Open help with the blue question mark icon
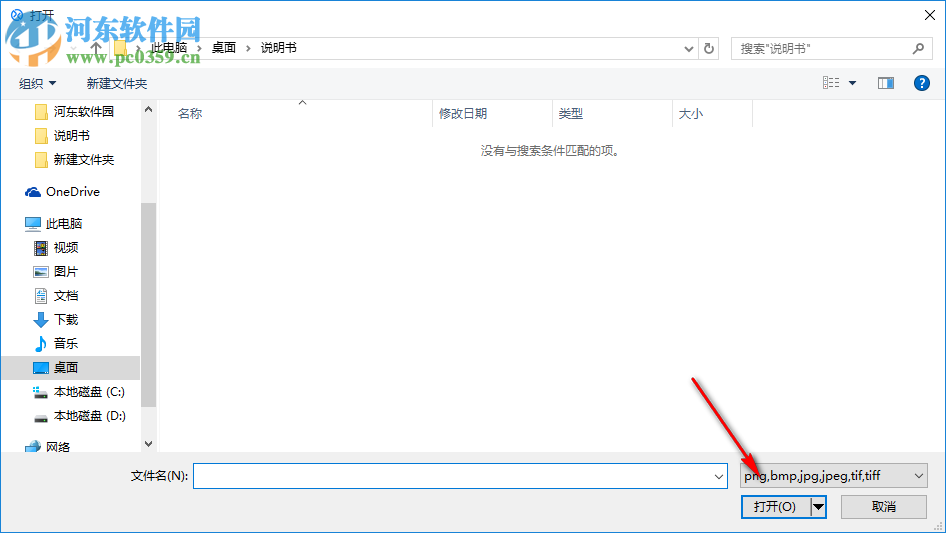 pos(921,83)
